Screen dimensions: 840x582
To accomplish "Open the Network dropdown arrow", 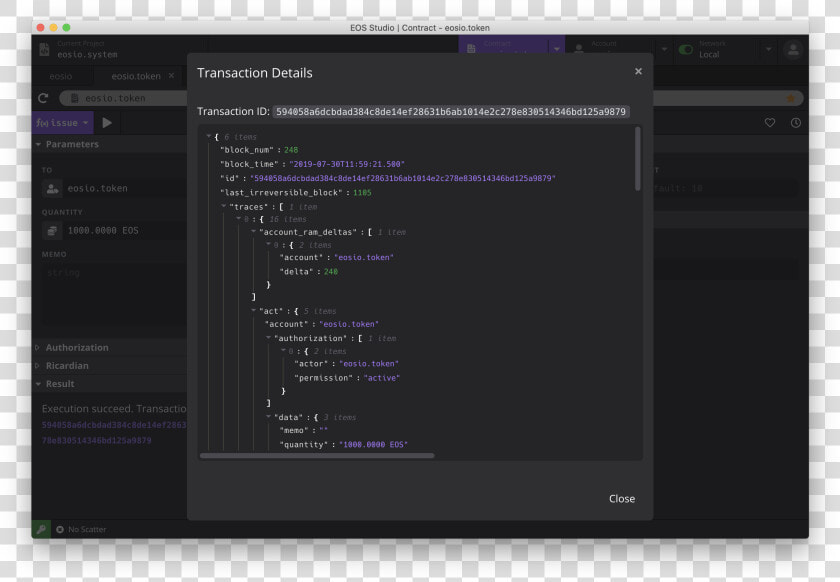I will click(x=768, y=49).
